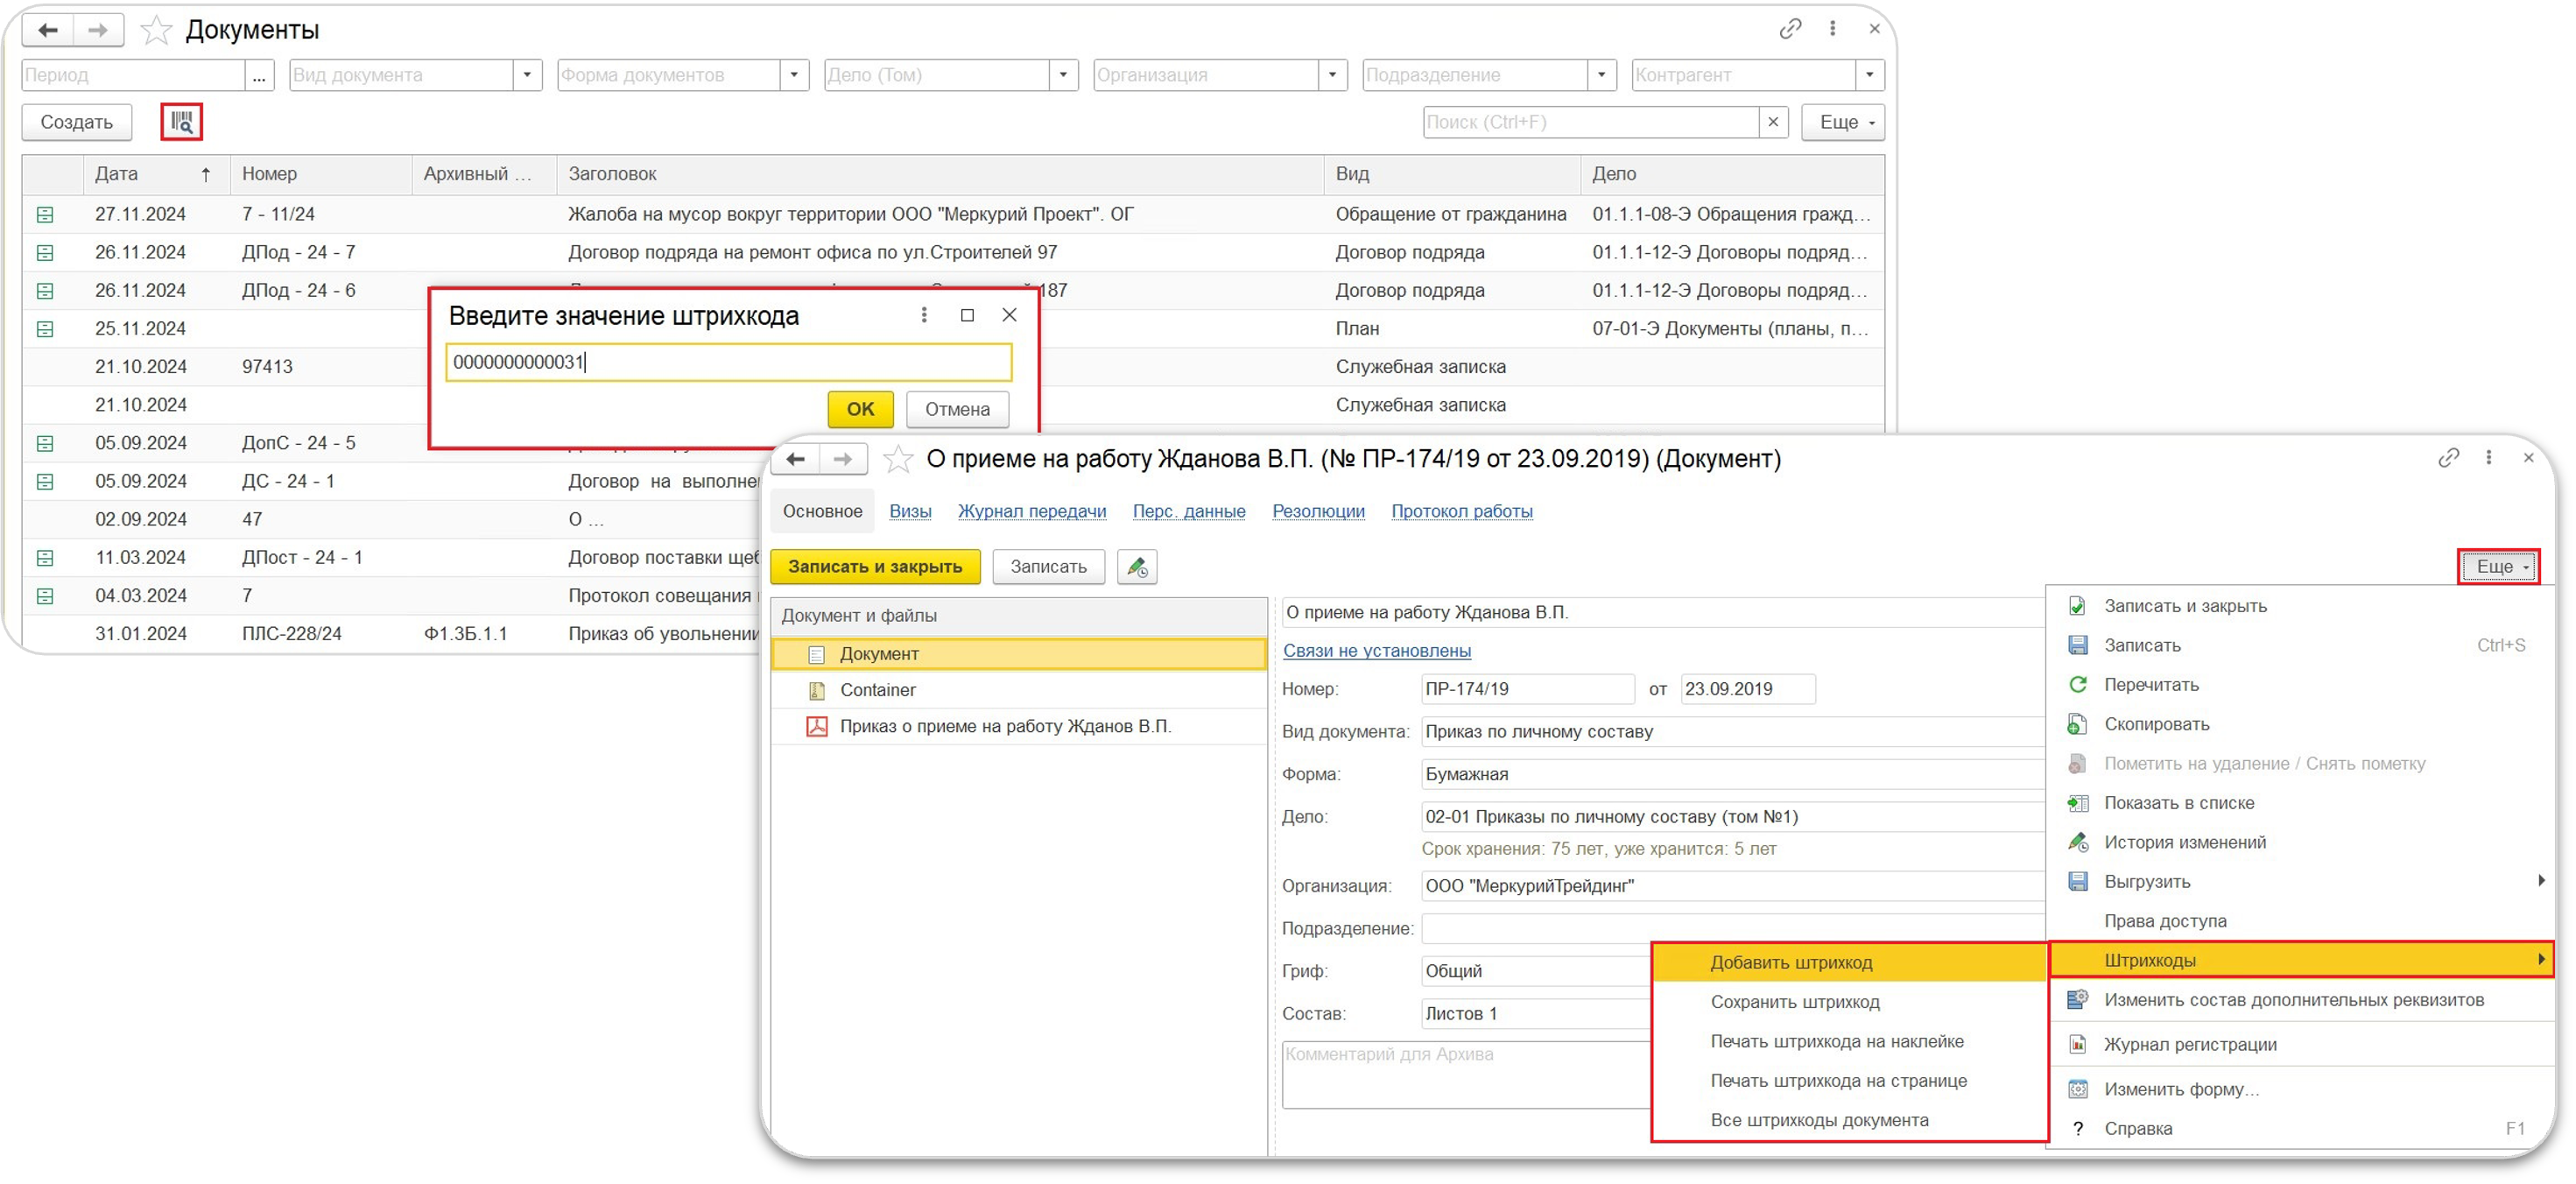
Task: Copy link to the document card window
Action: [2447, 458]
